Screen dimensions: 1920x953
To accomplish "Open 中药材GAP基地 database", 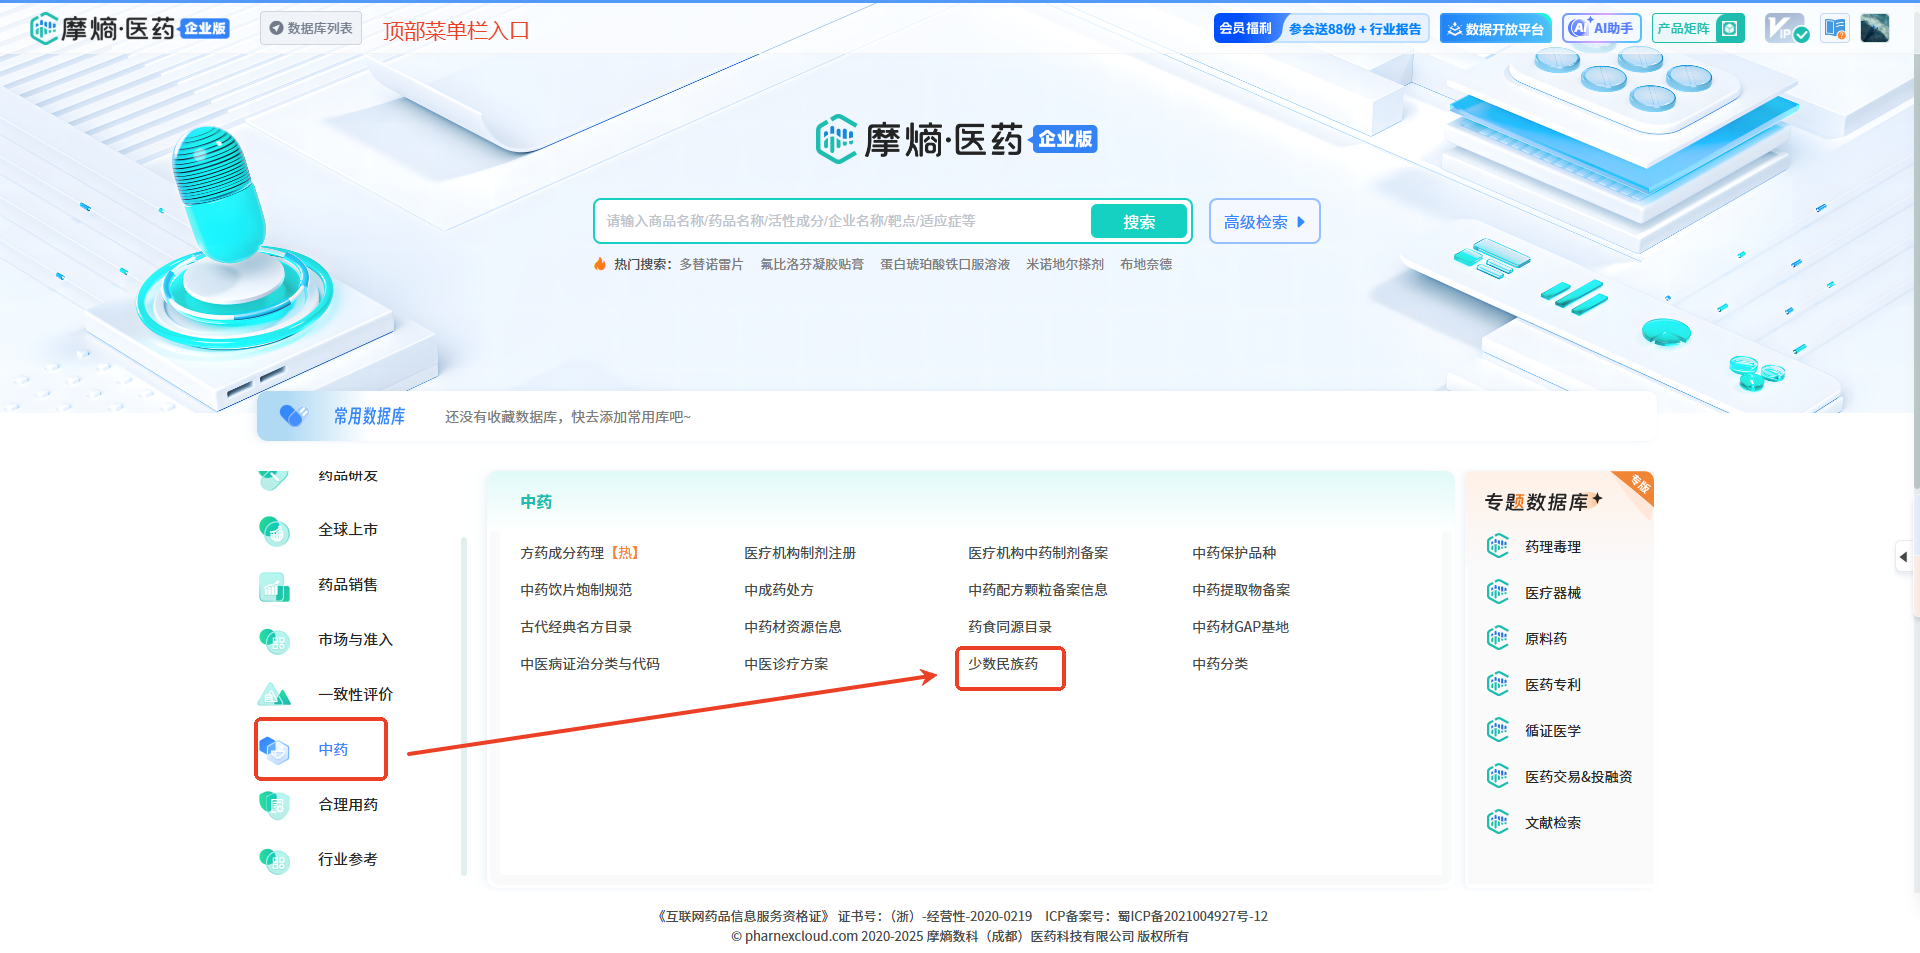I will [x=1240, y=627].
